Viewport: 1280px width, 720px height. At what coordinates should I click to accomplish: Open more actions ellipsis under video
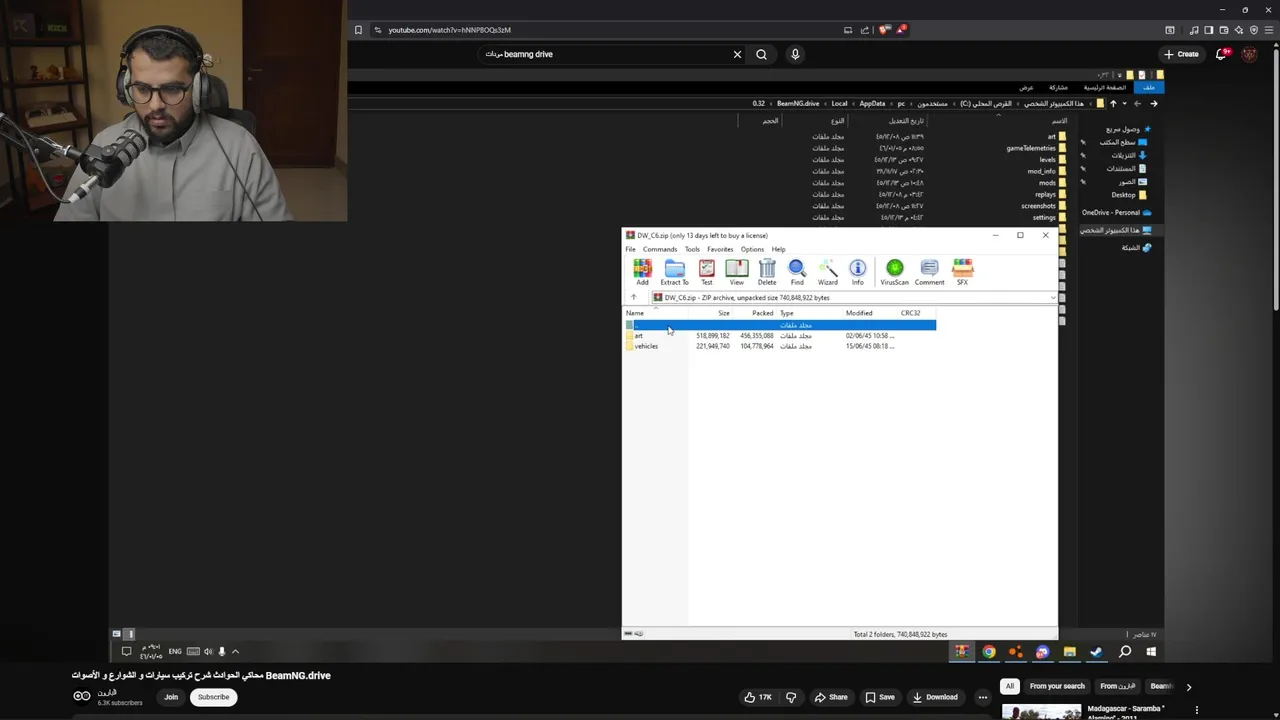tap(983, 697)
